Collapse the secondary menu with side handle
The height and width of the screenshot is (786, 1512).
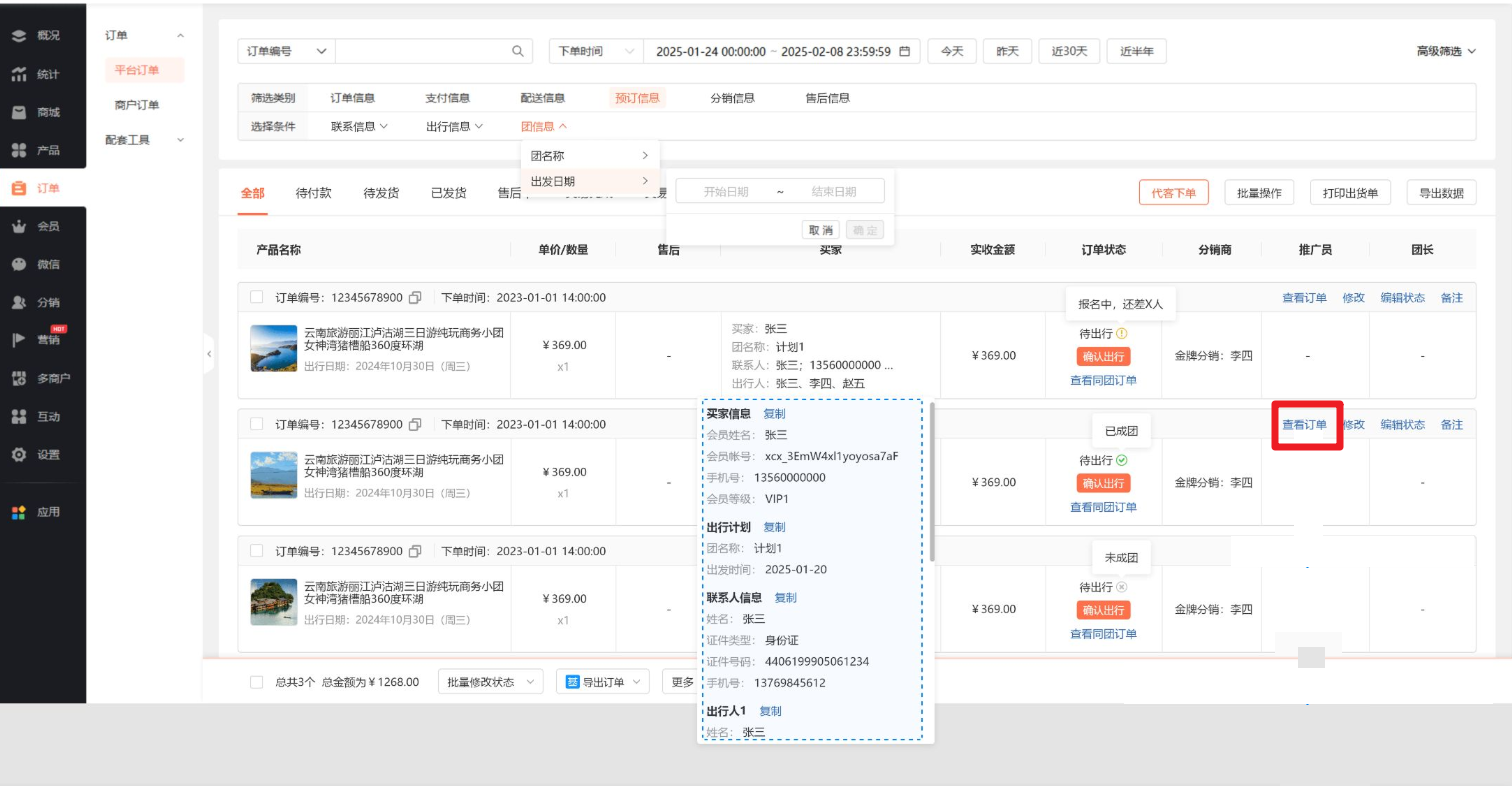[x=208, y=354]
